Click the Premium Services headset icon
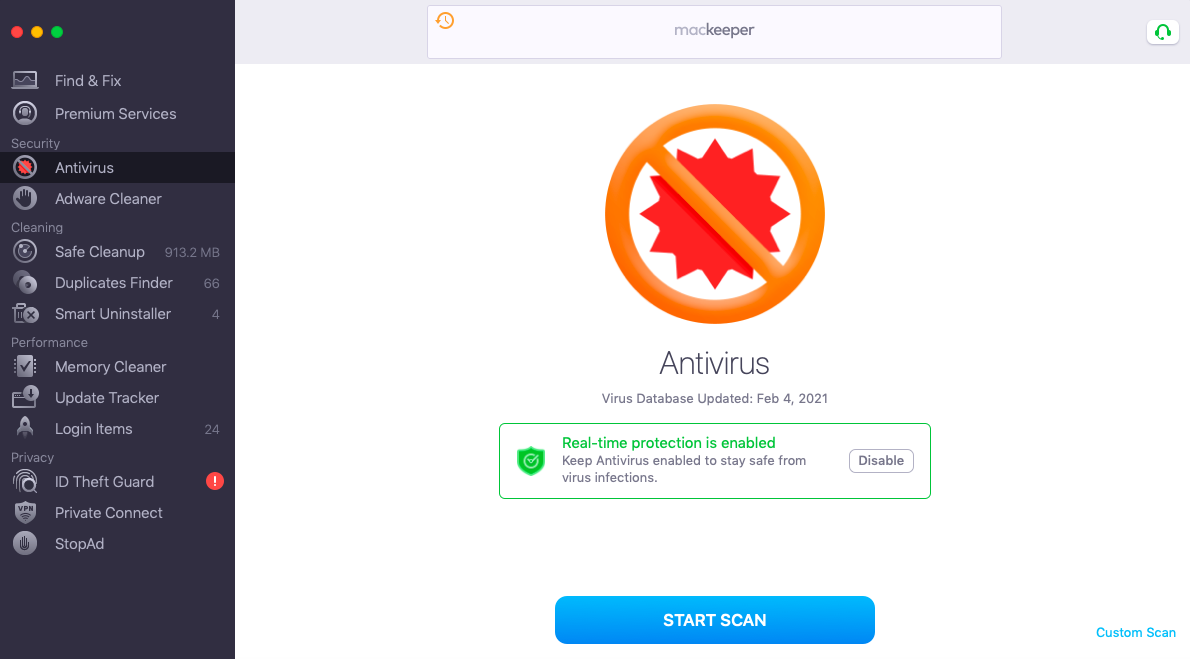This screenshot has height=659, width=1190. click(25, 113)
